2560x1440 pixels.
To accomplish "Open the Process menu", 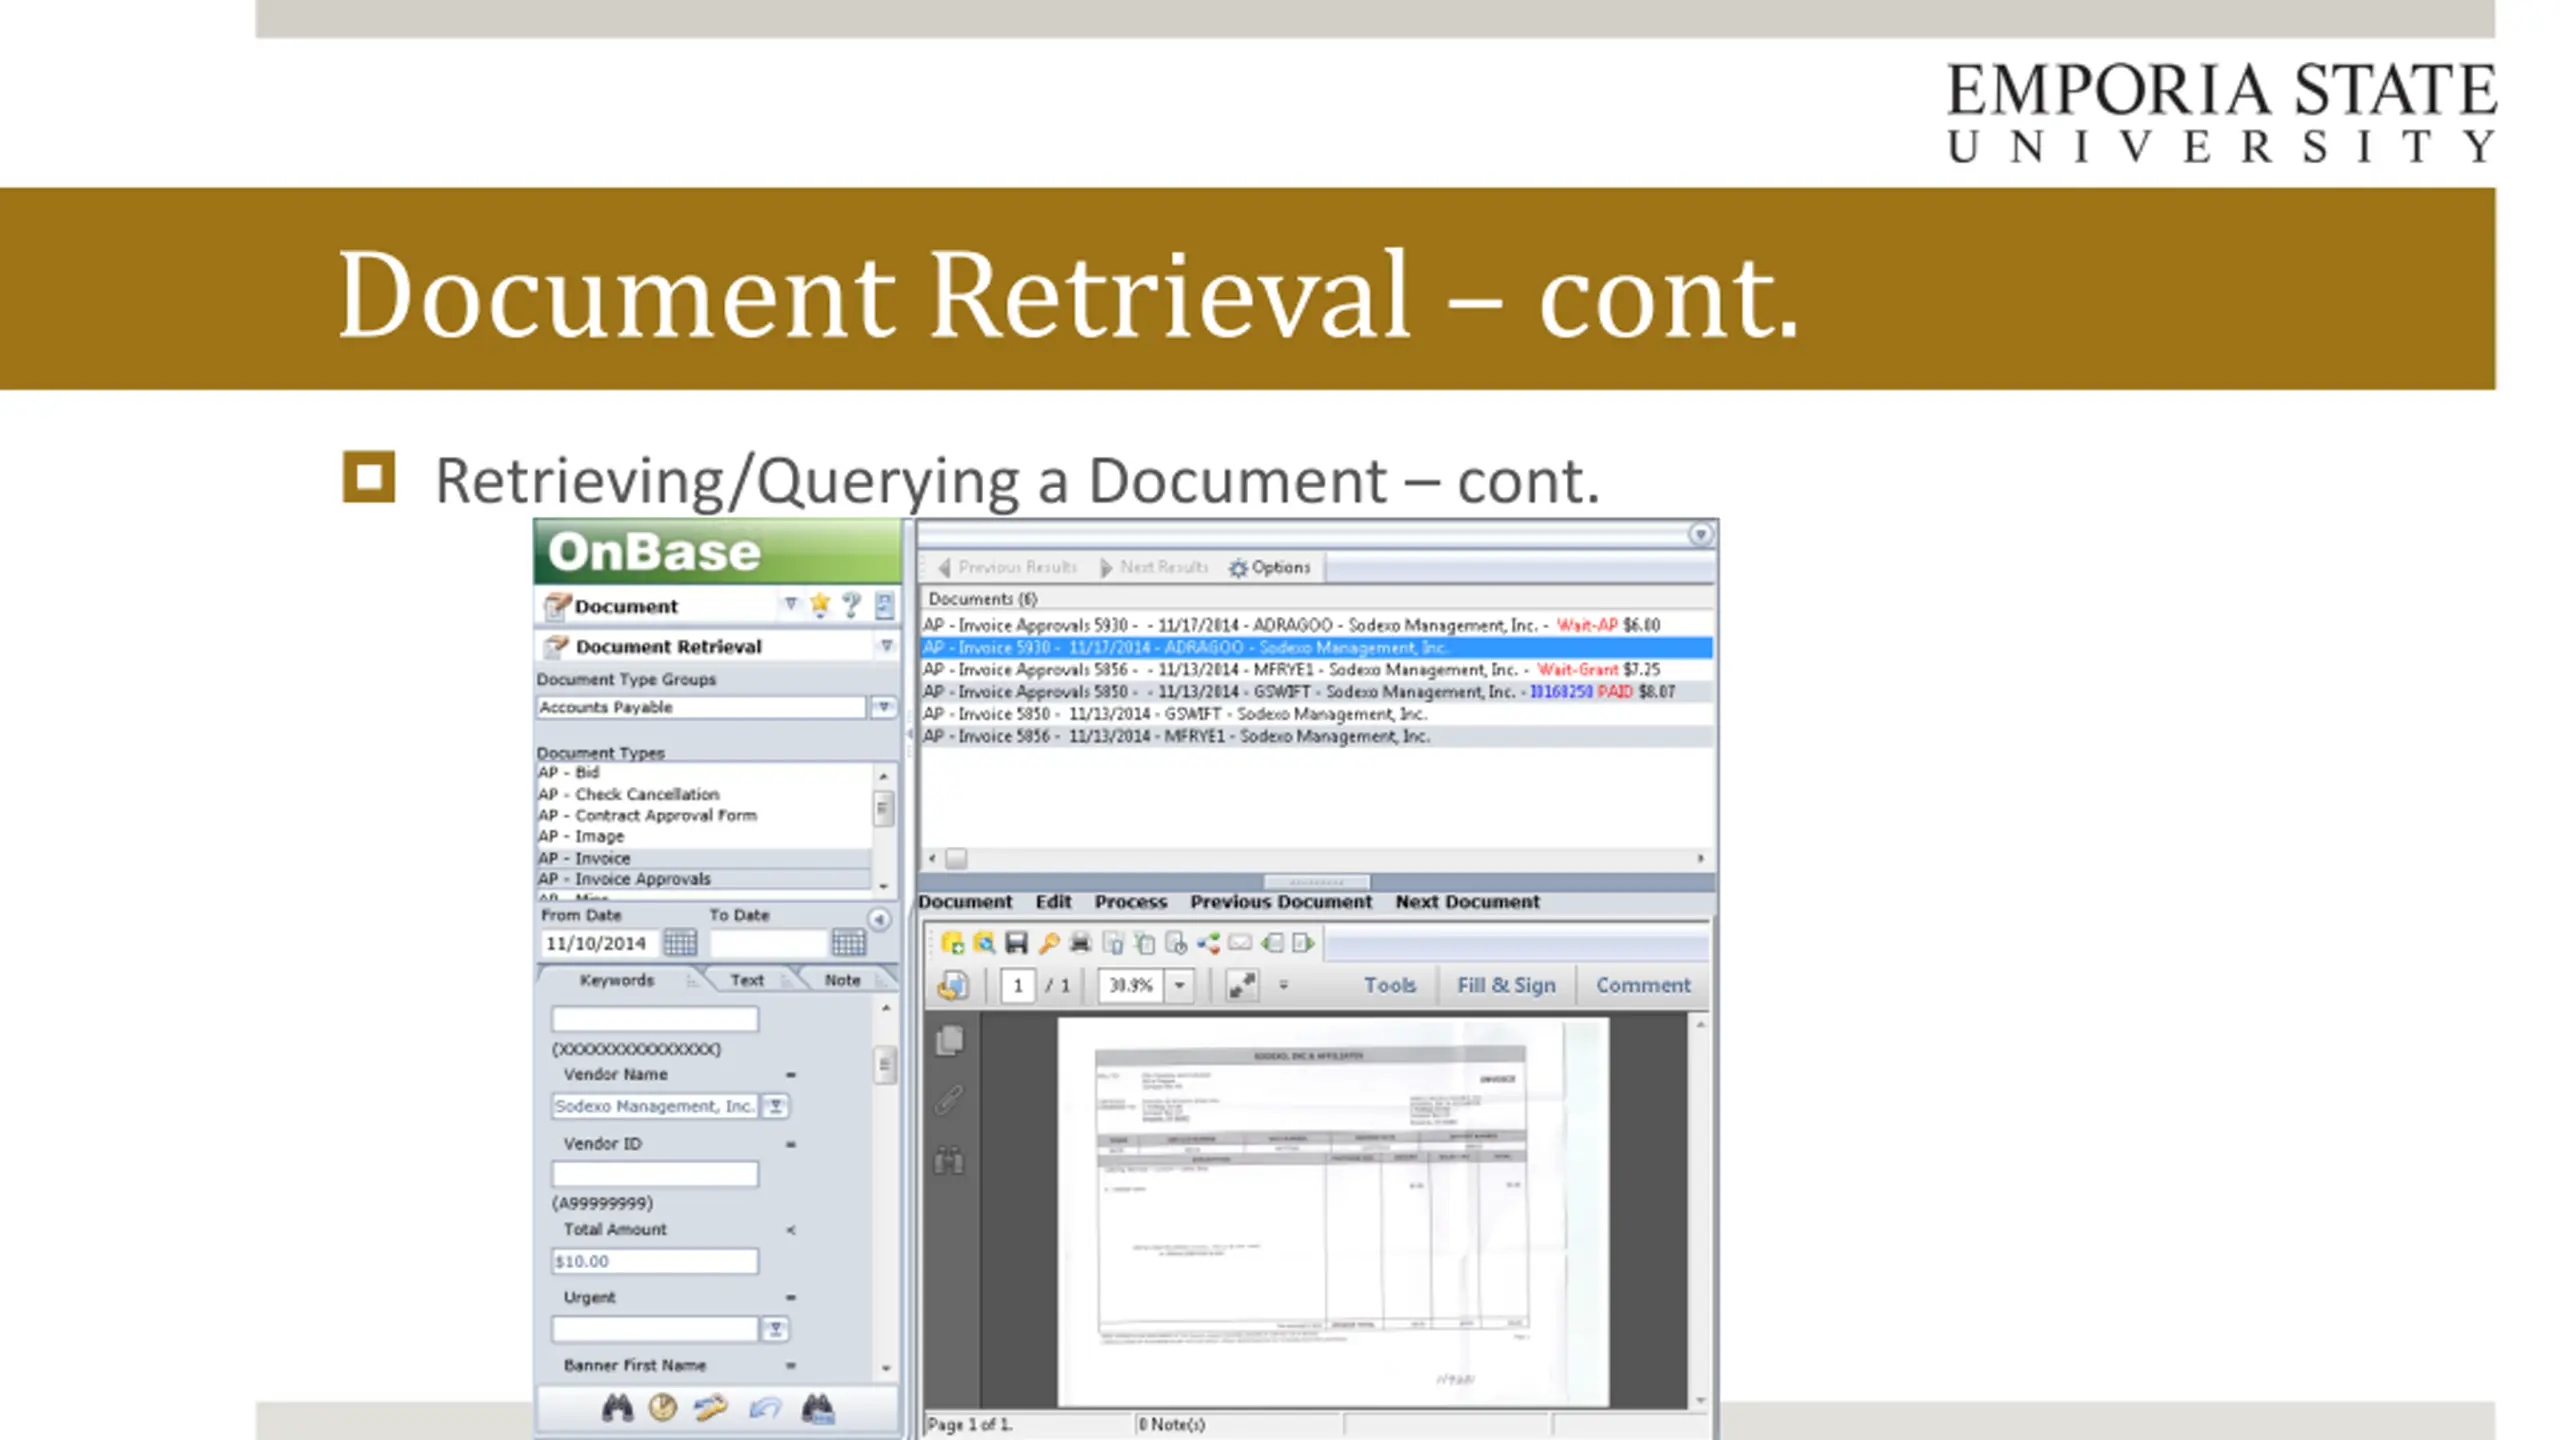I will (1130, 901).
